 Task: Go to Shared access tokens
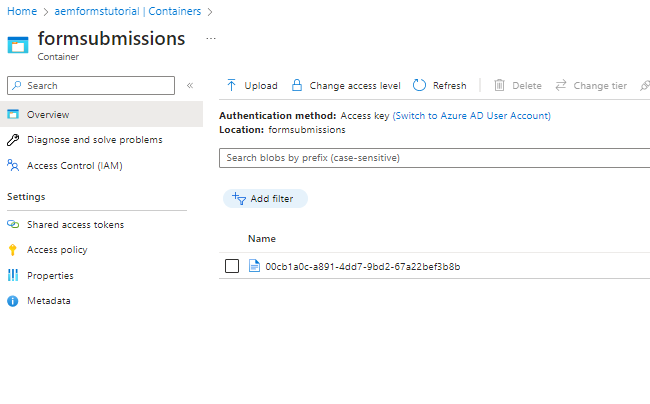(x=75, y=225)
